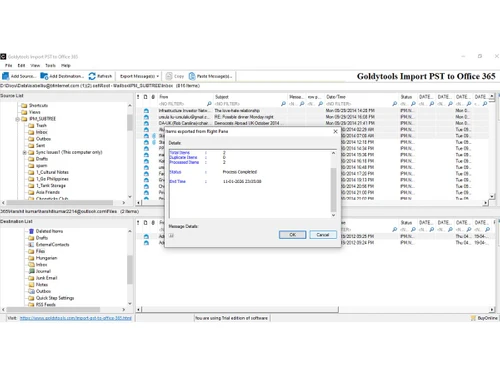
Task: Click the Date/Time column header in source pane
Action: (361, 97)
